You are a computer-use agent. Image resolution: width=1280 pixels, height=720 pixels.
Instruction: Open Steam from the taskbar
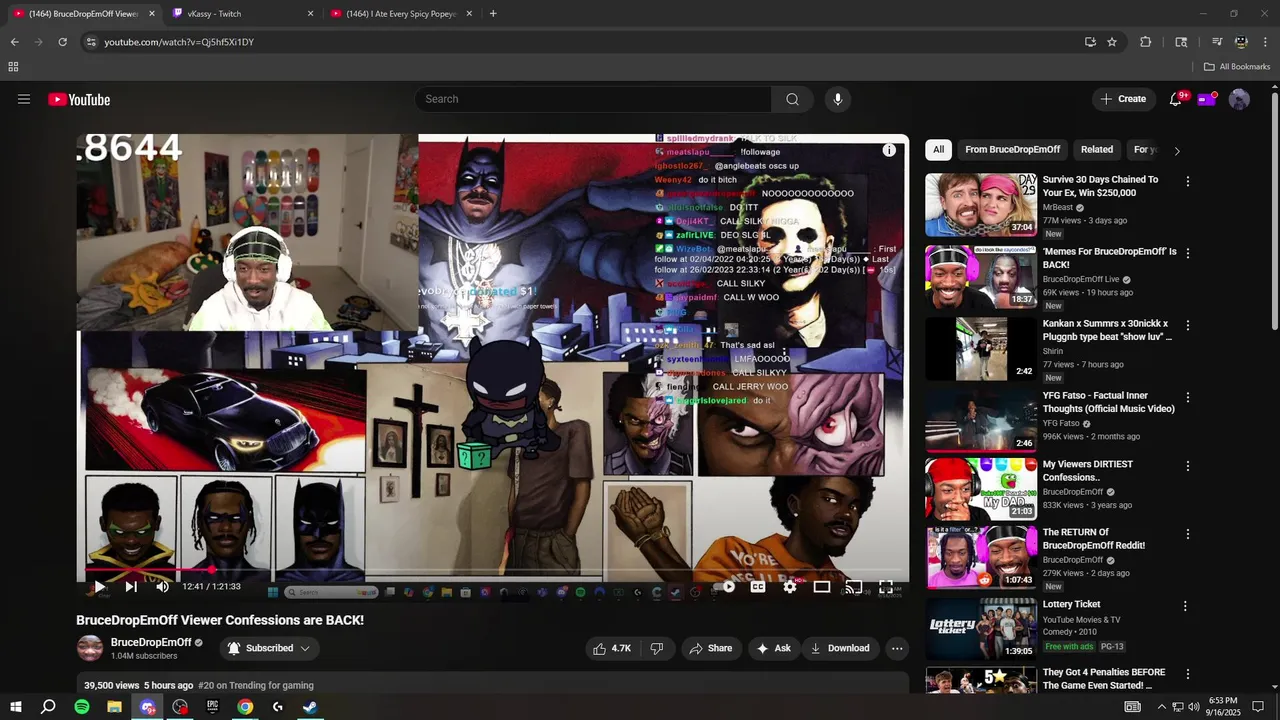click(310, 707)
